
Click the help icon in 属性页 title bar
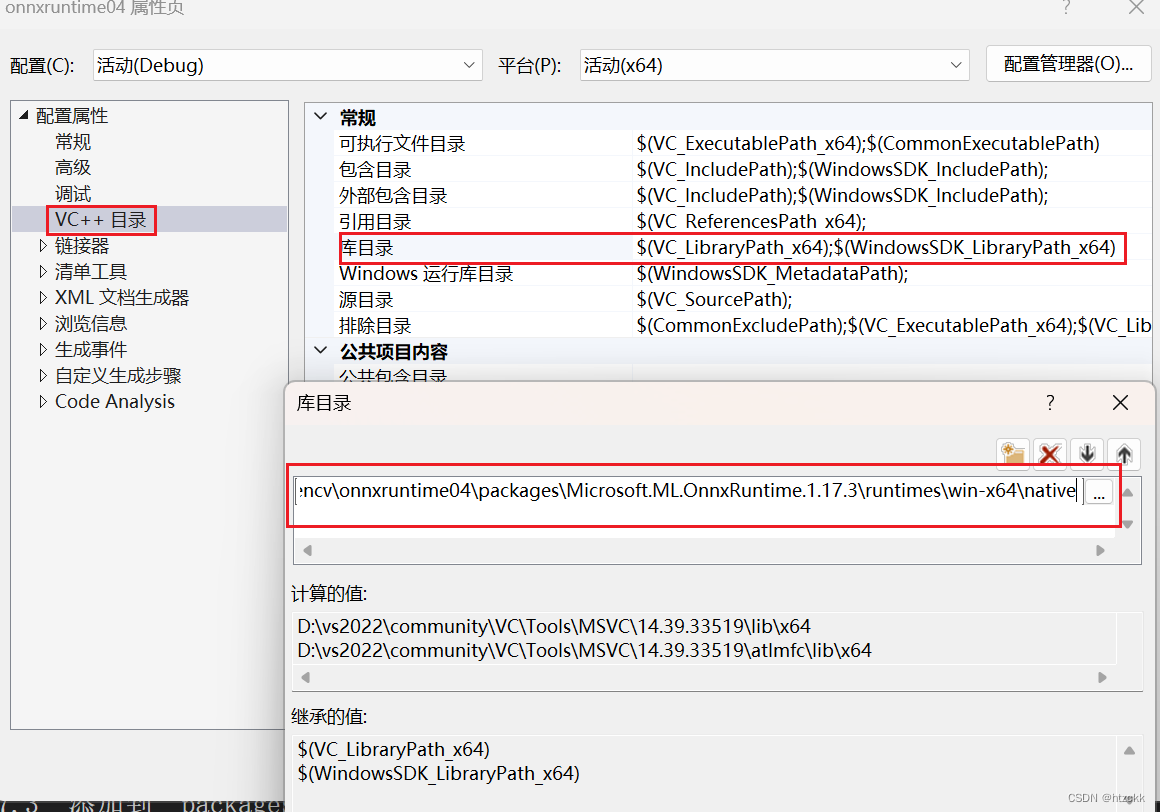1066,7
